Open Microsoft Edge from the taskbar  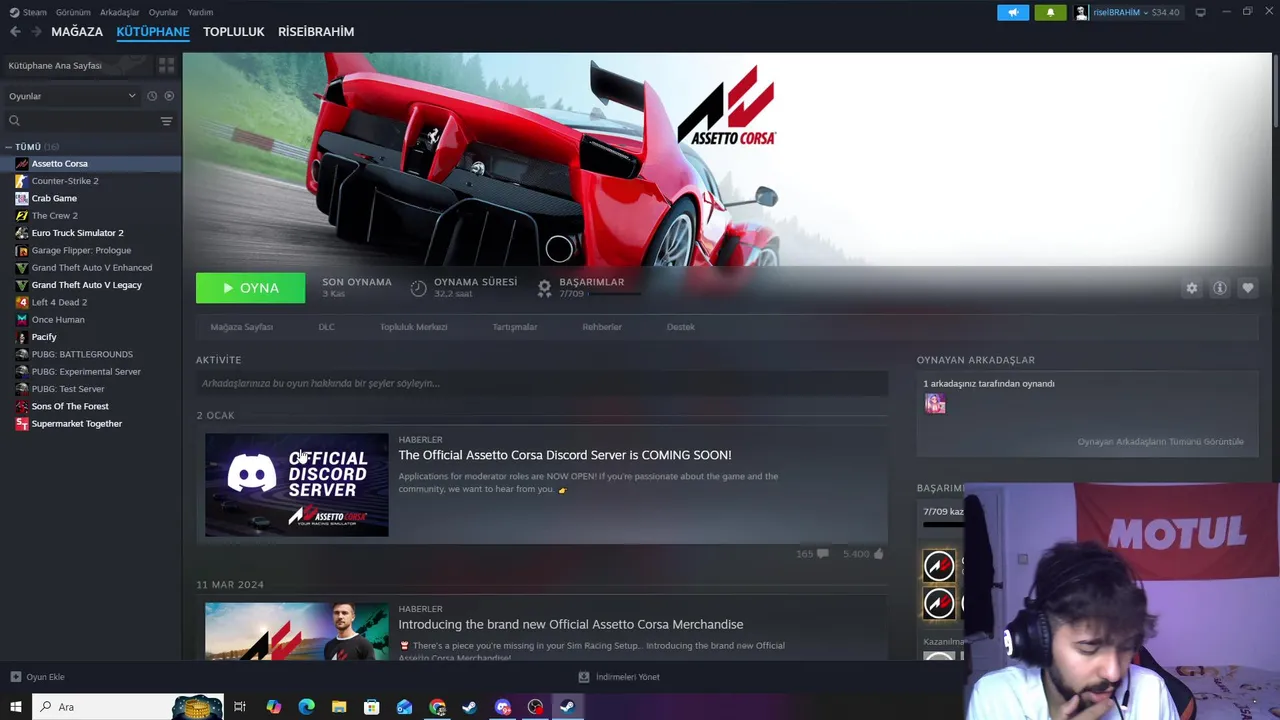[306, 707]
